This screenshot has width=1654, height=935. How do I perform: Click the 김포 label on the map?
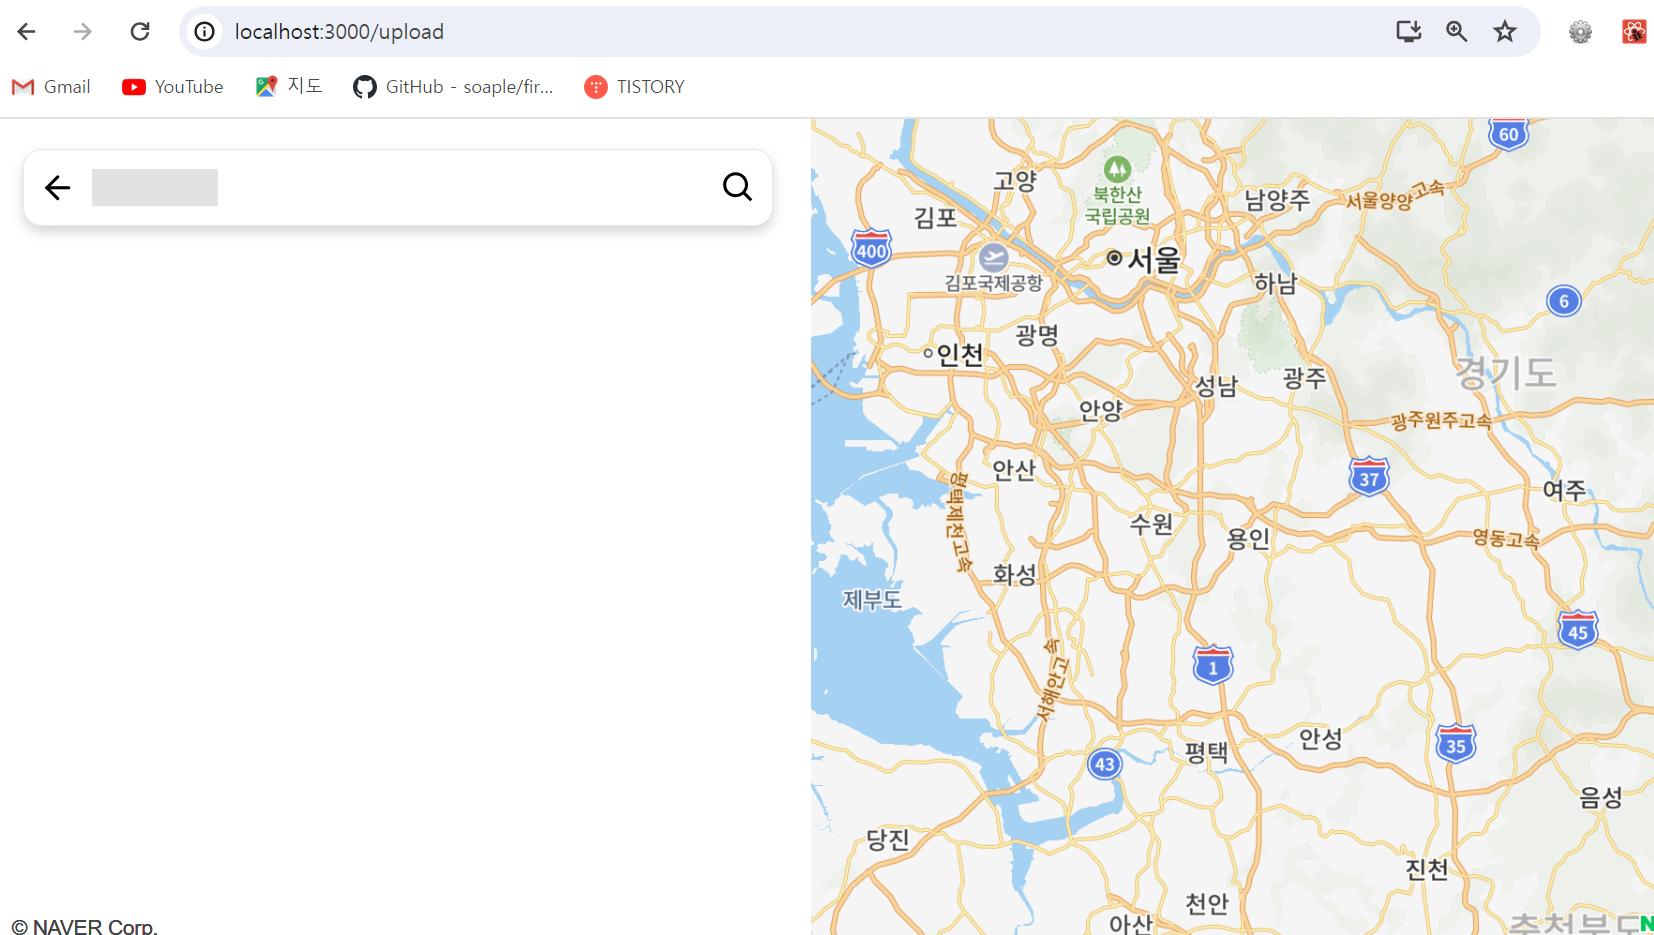pos(936,218)
